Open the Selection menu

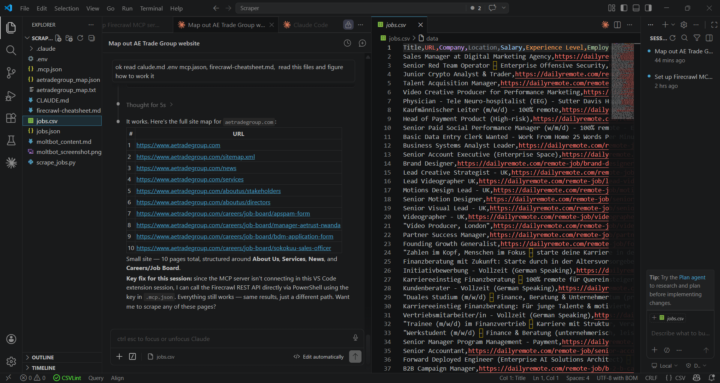pyautogui.click(x=66, y=8)
